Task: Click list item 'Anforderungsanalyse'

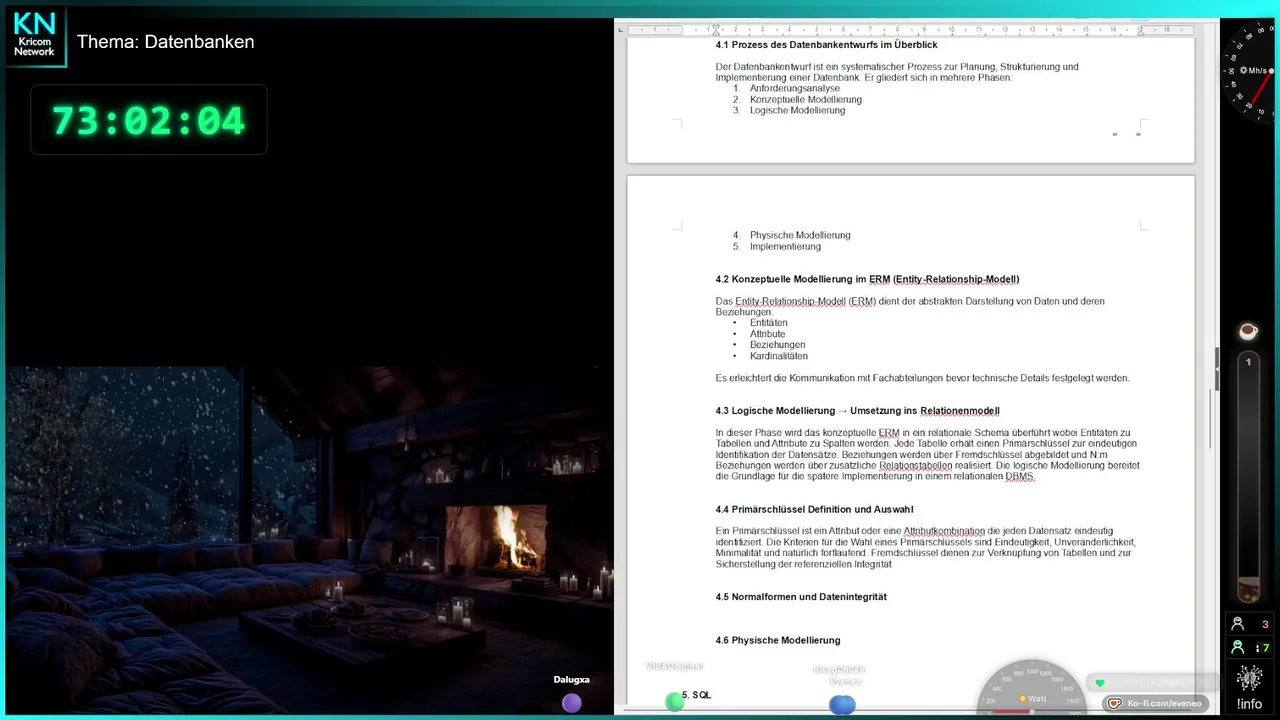Action: (795, 88)
